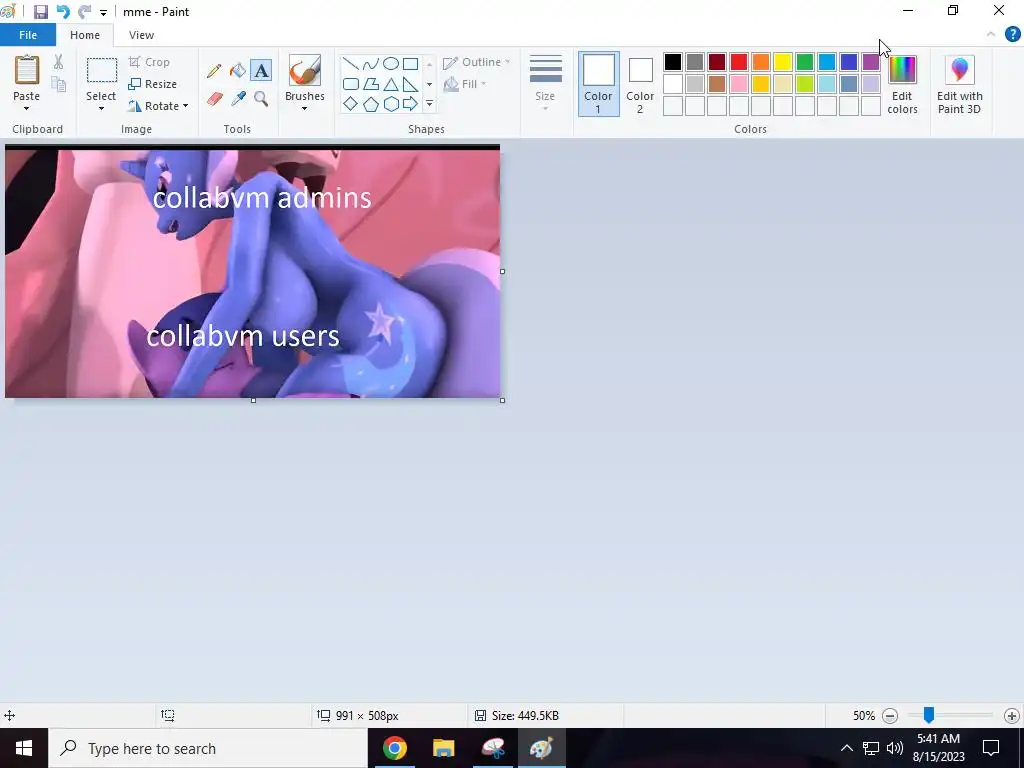Choose the Diamond shape
The image size is (1024, 768).
[x=351, y=104]
